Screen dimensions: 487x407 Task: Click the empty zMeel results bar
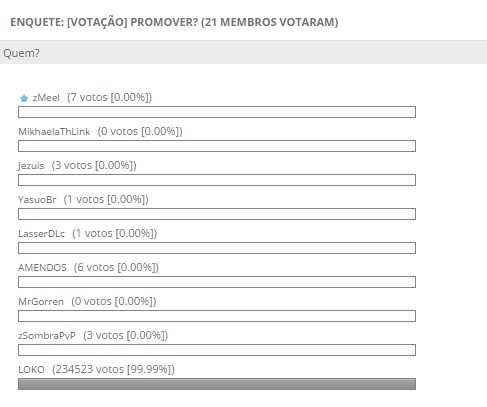click(x=217, y=112)
